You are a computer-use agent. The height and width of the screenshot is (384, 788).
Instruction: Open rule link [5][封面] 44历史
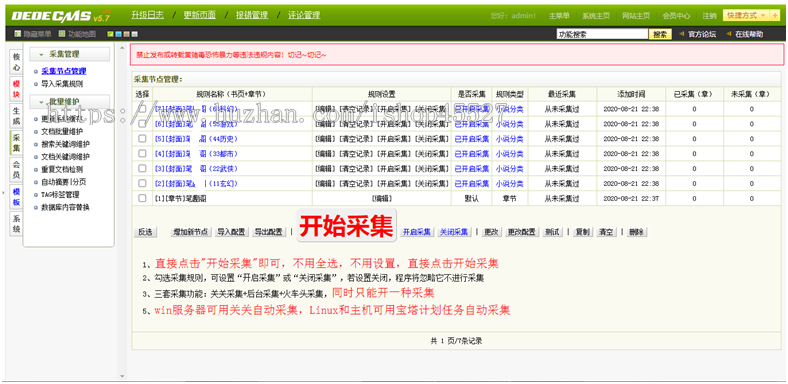(x=196, y=139)
